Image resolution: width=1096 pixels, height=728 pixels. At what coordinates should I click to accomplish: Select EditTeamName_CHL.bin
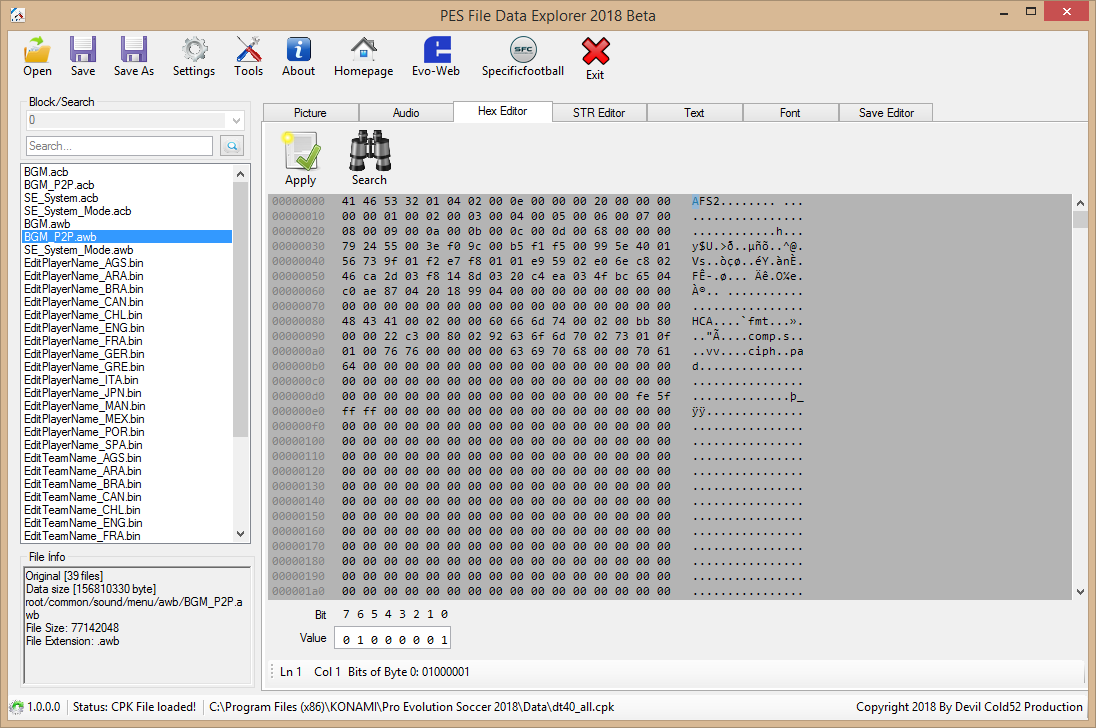click(x=82, y=510)
